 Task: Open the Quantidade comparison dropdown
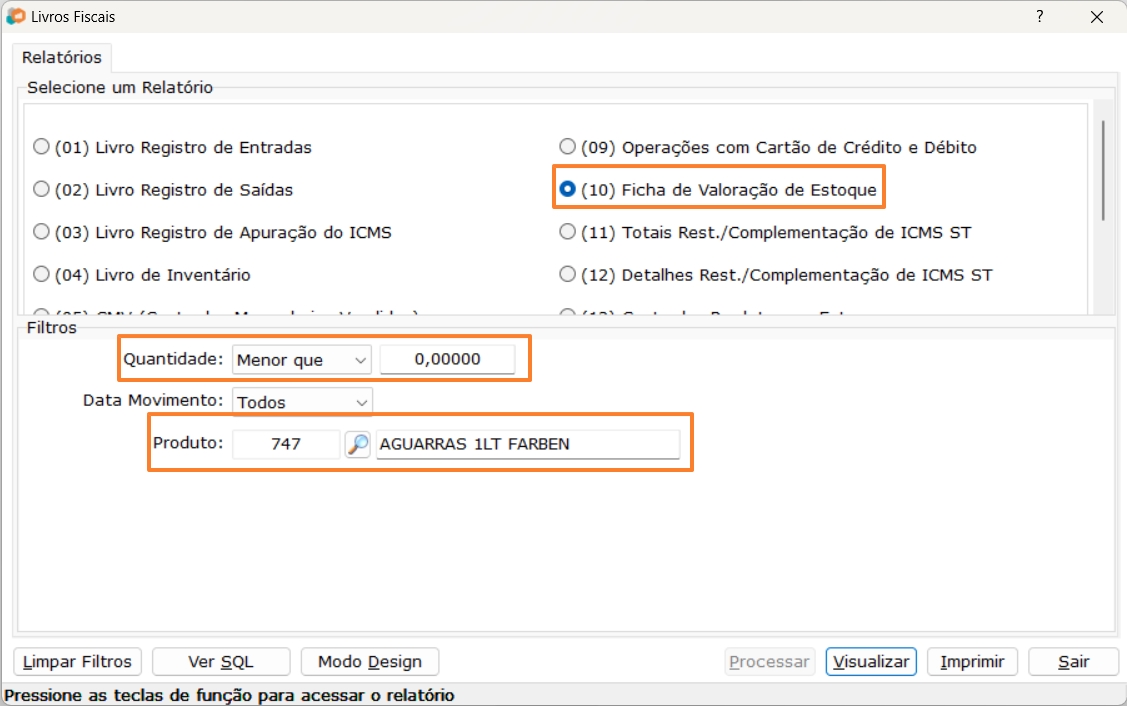pyautogui.click(x=302, y=360)
